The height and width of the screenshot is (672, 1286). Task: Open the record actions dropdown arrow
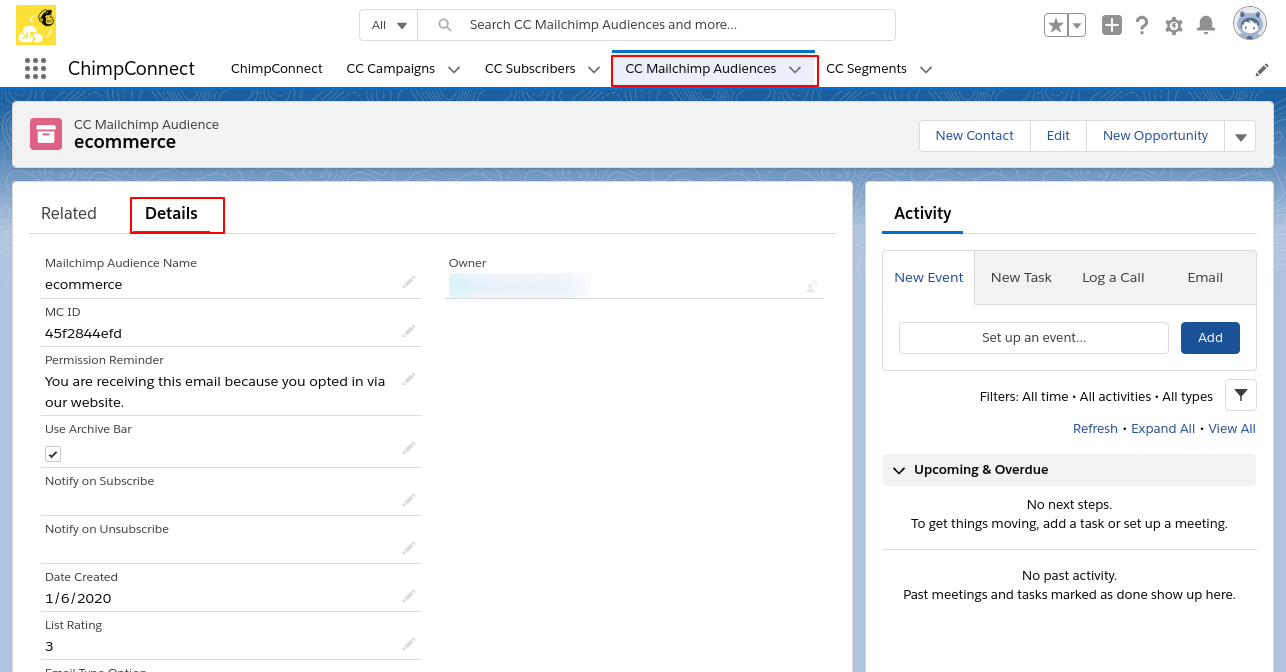[1240, 137]
